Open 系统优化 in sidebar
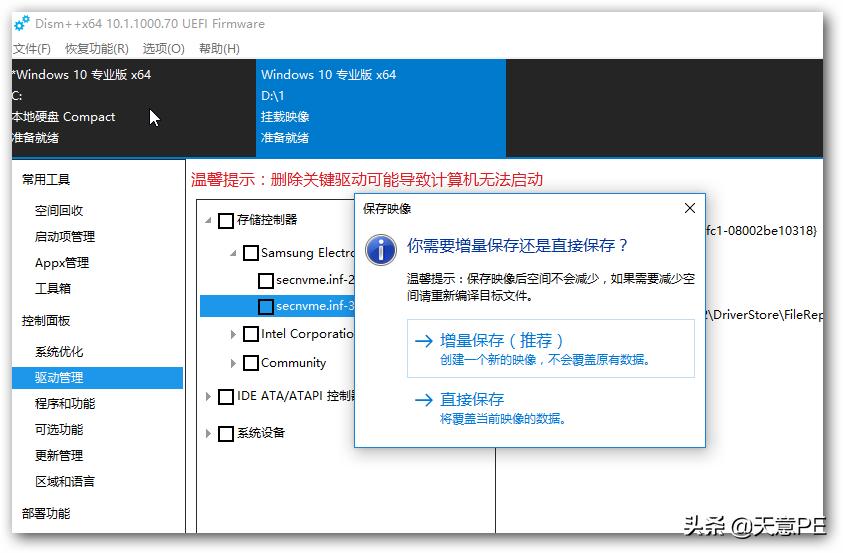 tap(59, 352)
